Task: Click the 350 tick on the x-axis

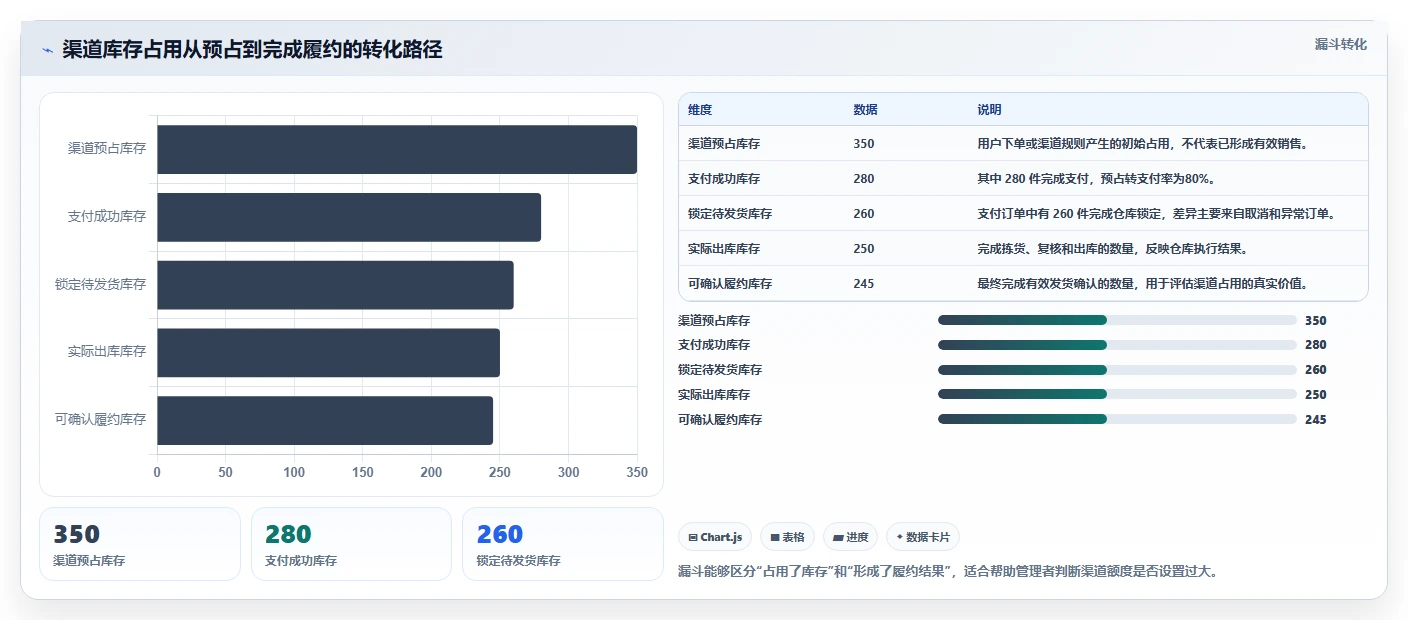Action: pos(637,473)
